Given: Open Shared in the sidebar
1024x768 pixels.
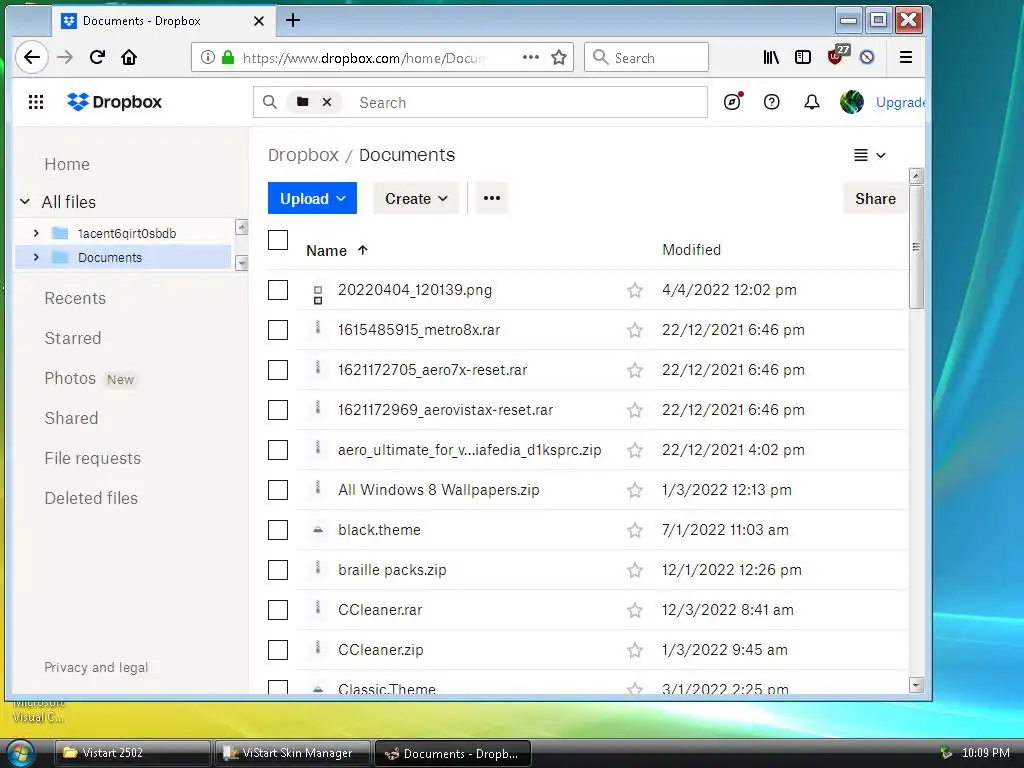Looking at the screenshot, I should coord(71,419).
